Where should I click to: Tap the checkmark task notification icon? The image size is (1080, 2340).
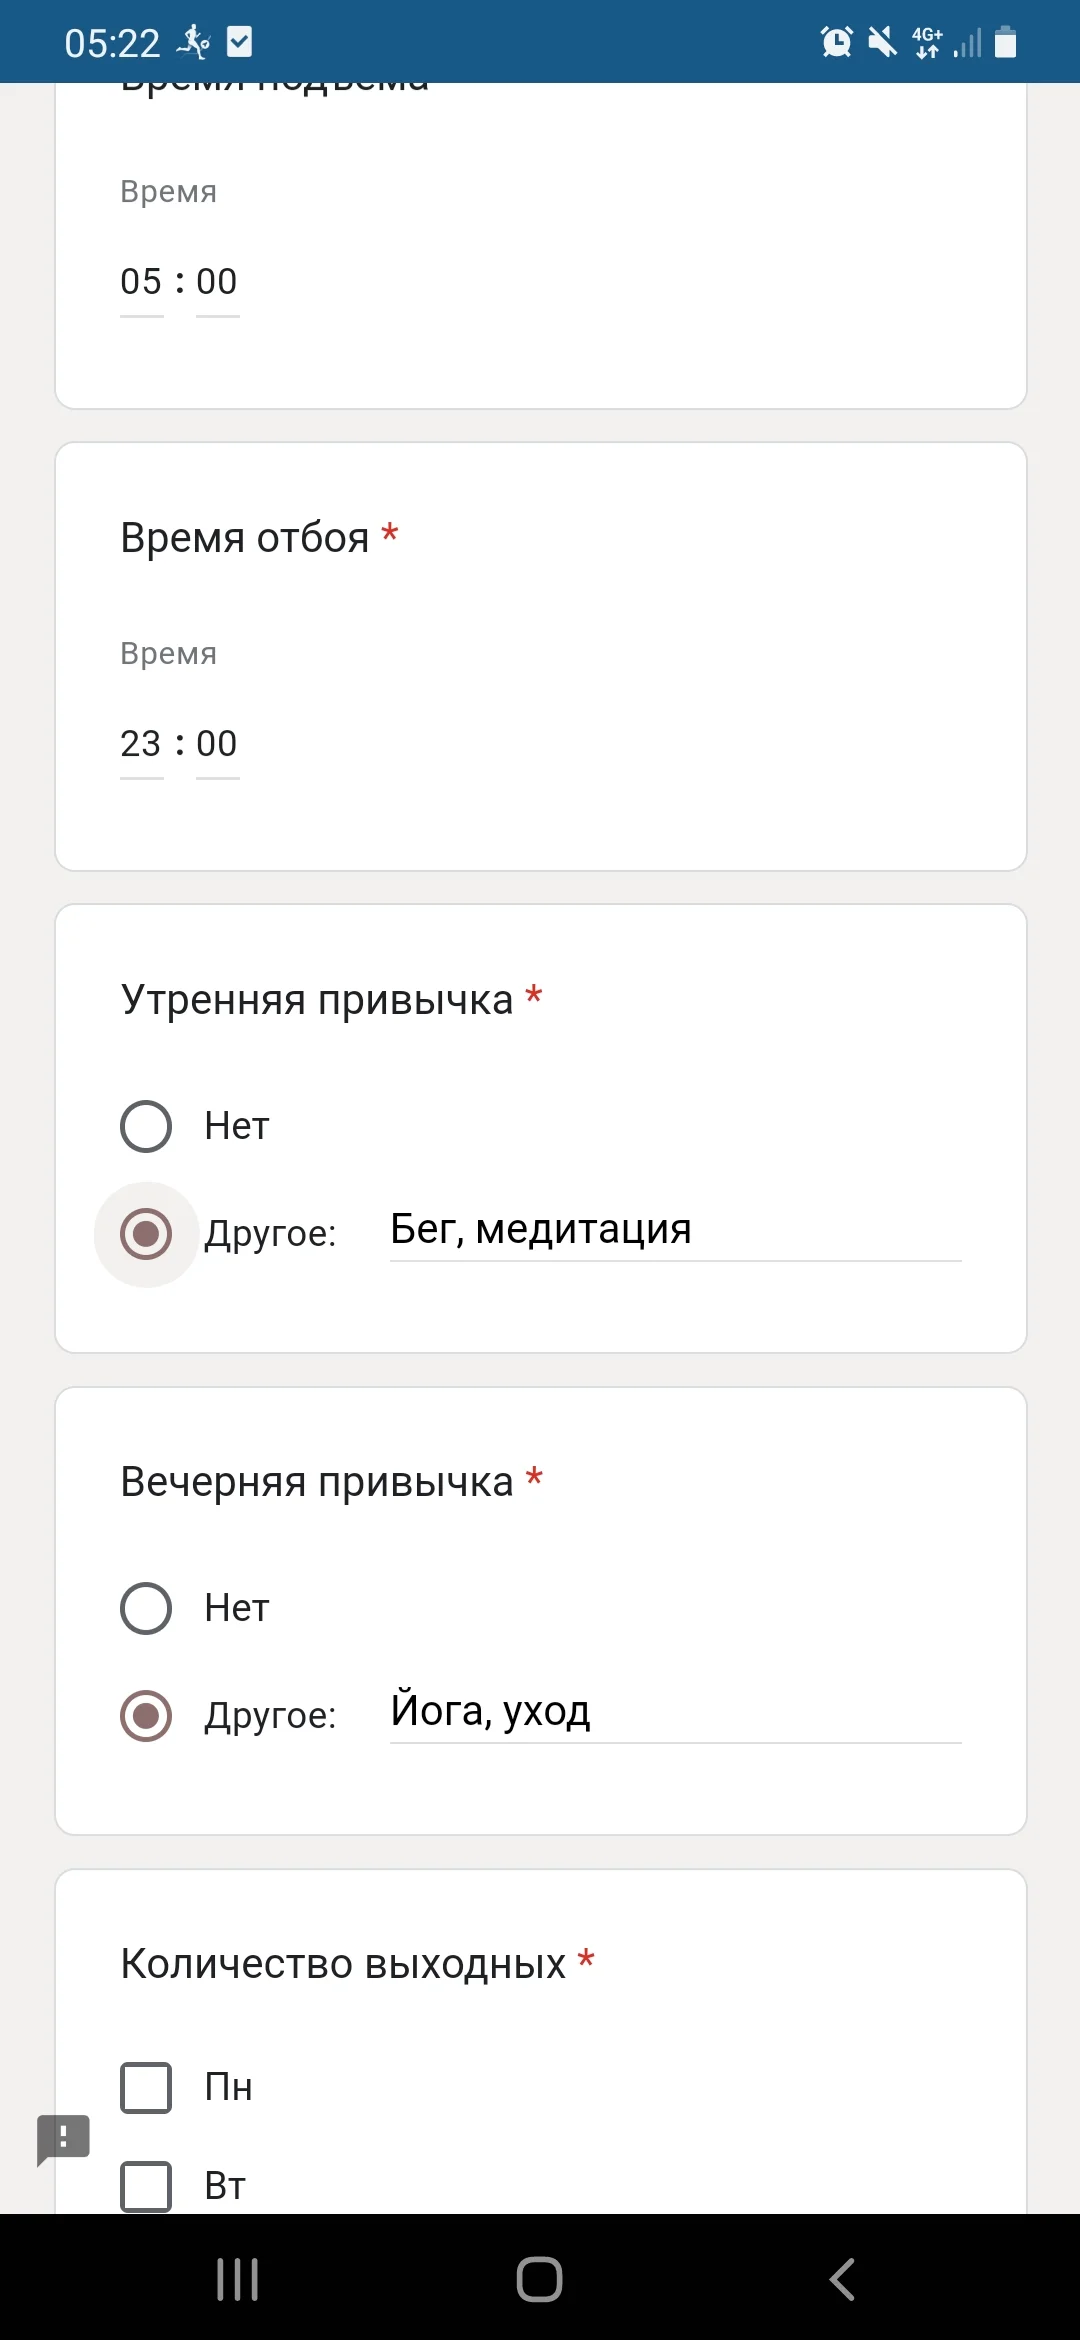point(240,42)
